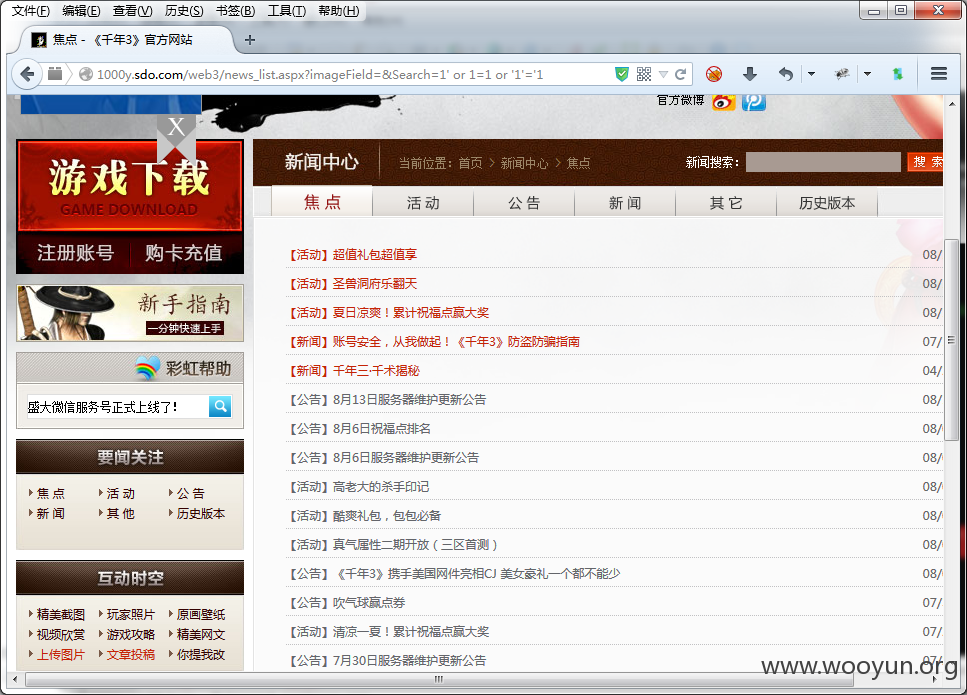Switch to the 活动 news tab

click(423, 203)
